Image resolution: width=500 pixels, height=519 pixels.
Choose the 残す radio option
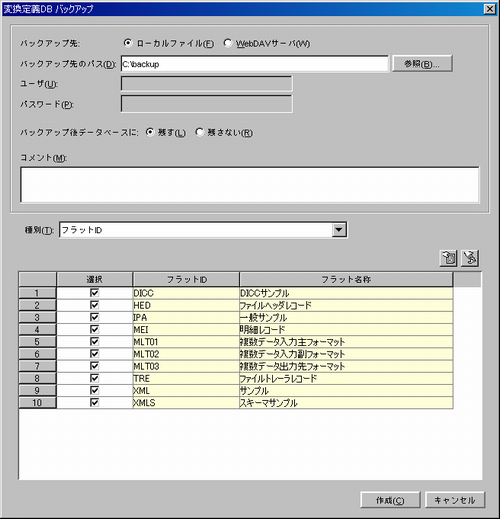[150, 132]
